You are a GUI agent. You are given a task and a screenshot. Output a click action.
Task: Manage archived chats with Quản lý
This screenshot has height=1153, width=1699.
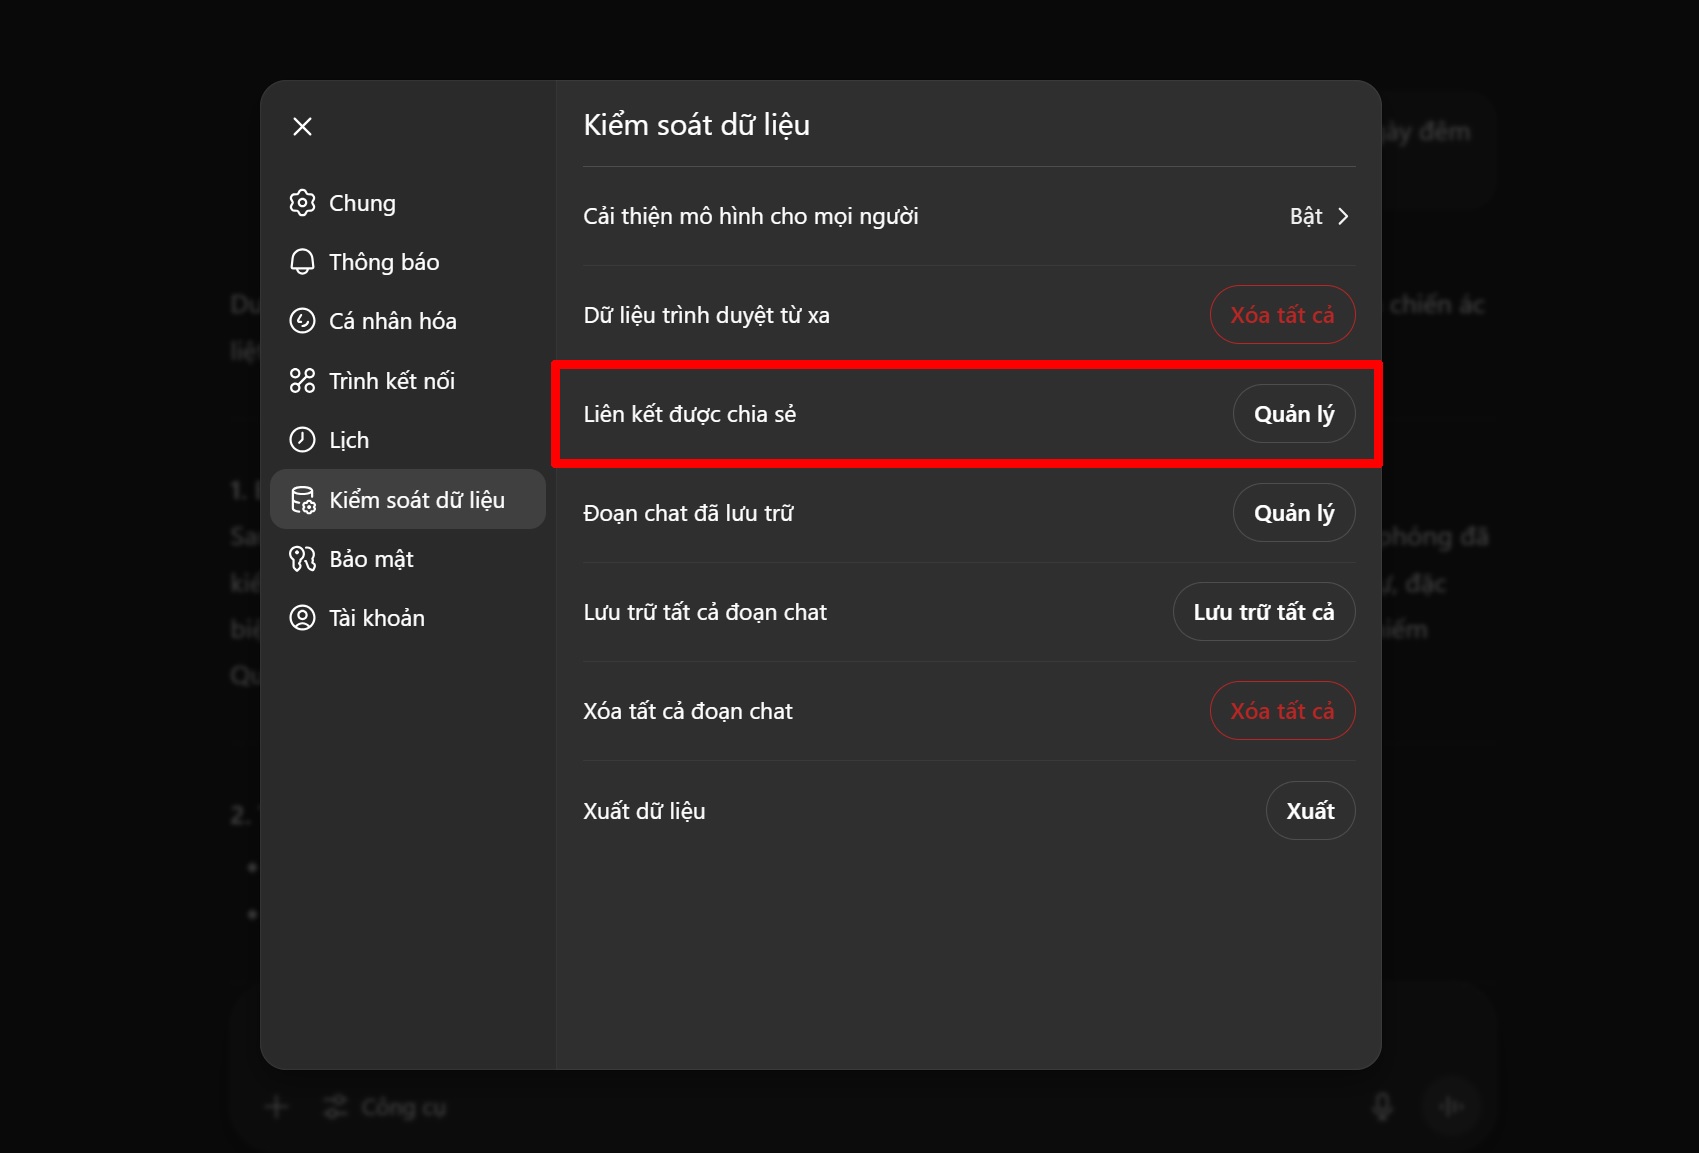tap(1293, 513)
